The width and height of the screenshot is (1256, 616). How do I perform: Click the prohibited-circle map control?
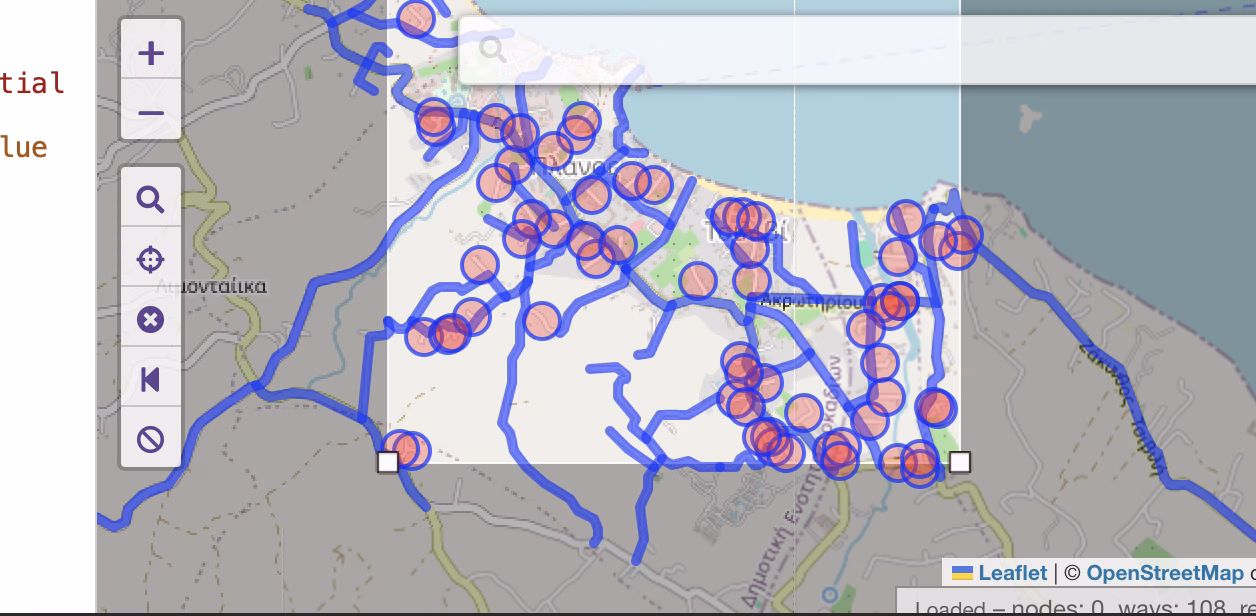[151, 439]
